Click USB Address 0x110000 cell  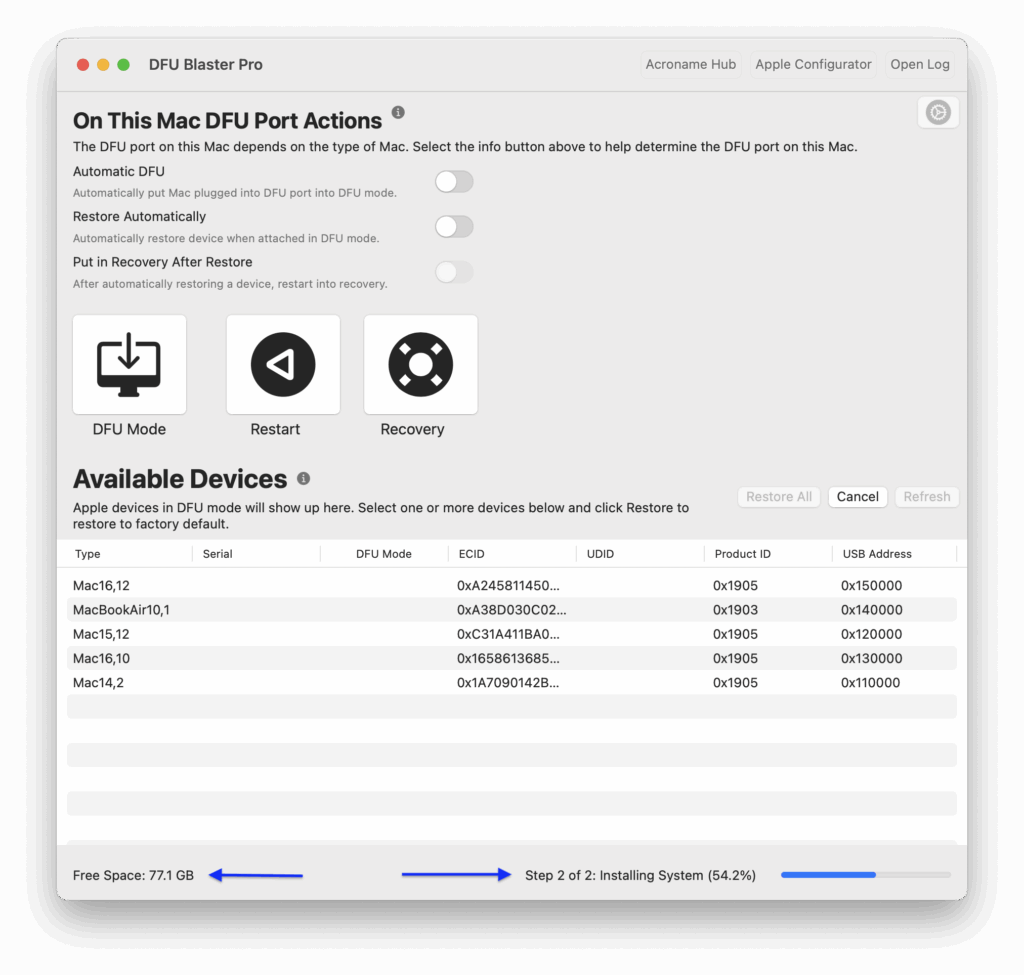point(871,682)
